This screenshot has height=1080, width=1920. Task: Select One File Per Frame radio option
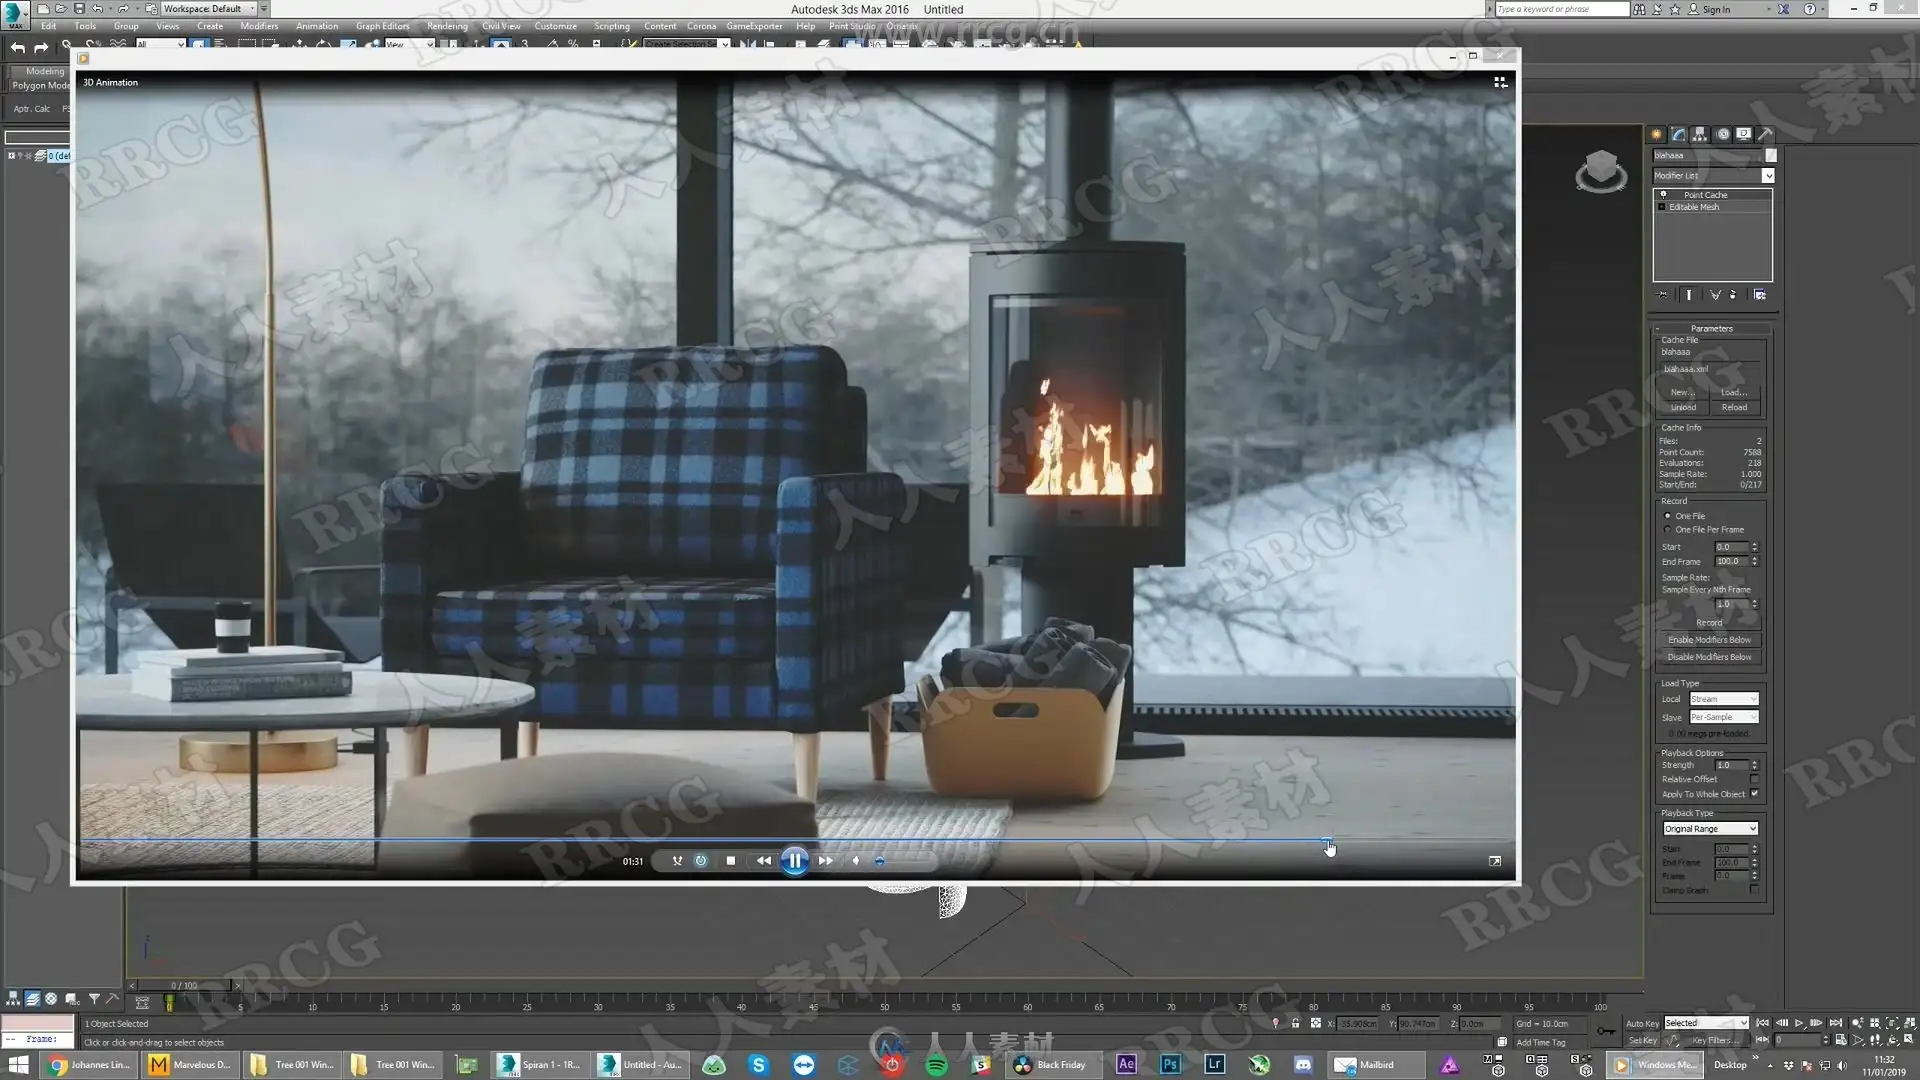click(x=1668, y=530)
